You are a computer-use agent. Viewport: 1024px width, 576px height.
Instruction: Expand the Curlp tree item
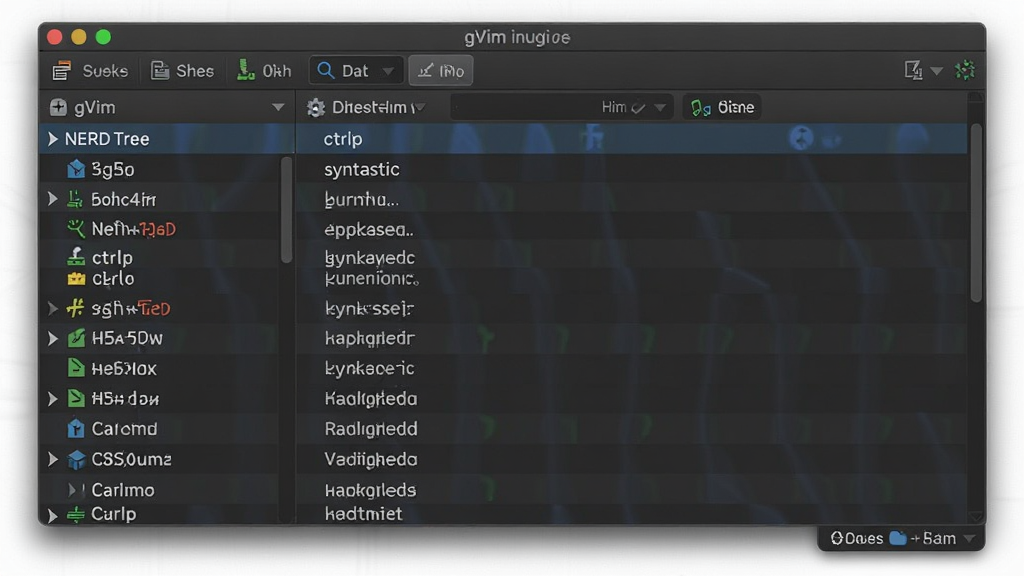52,515
